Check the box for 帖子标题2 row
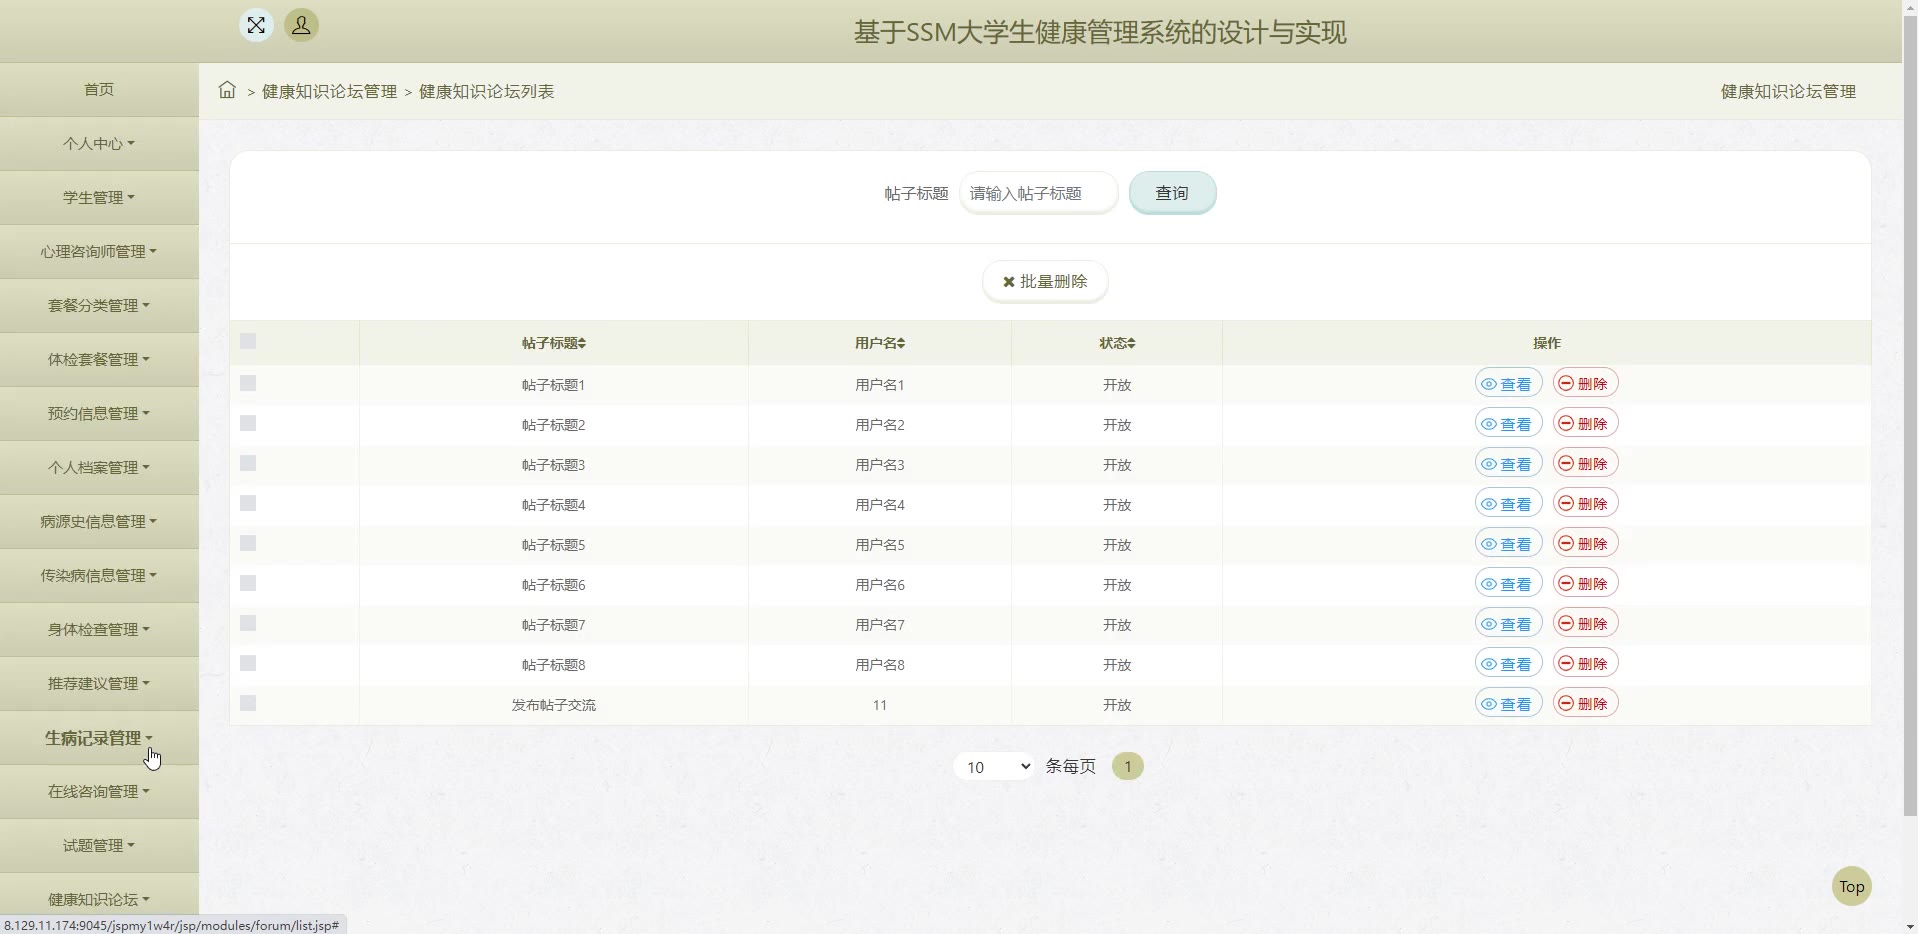 (x=248, y=424)
